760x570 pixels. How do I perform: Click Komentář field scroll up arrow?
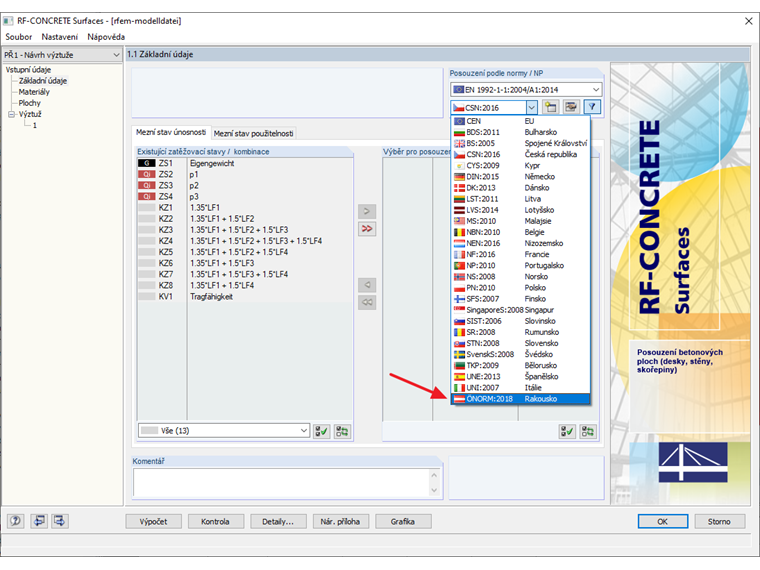point(434,475)
